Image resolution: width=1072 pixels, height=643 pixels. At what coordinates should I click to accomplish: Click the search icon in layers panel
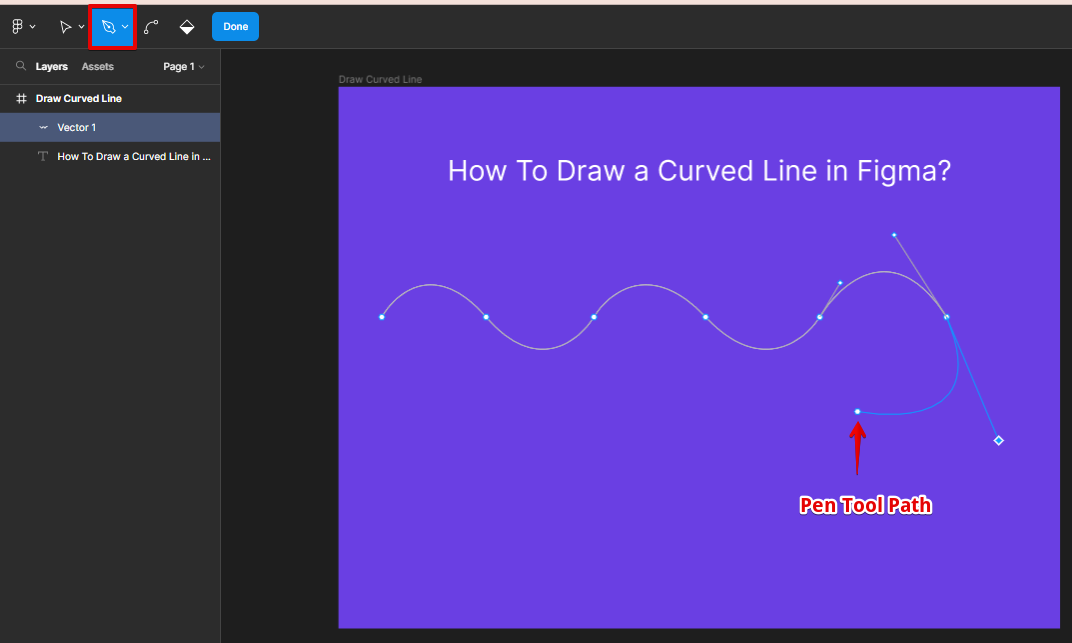click(20, 67)
